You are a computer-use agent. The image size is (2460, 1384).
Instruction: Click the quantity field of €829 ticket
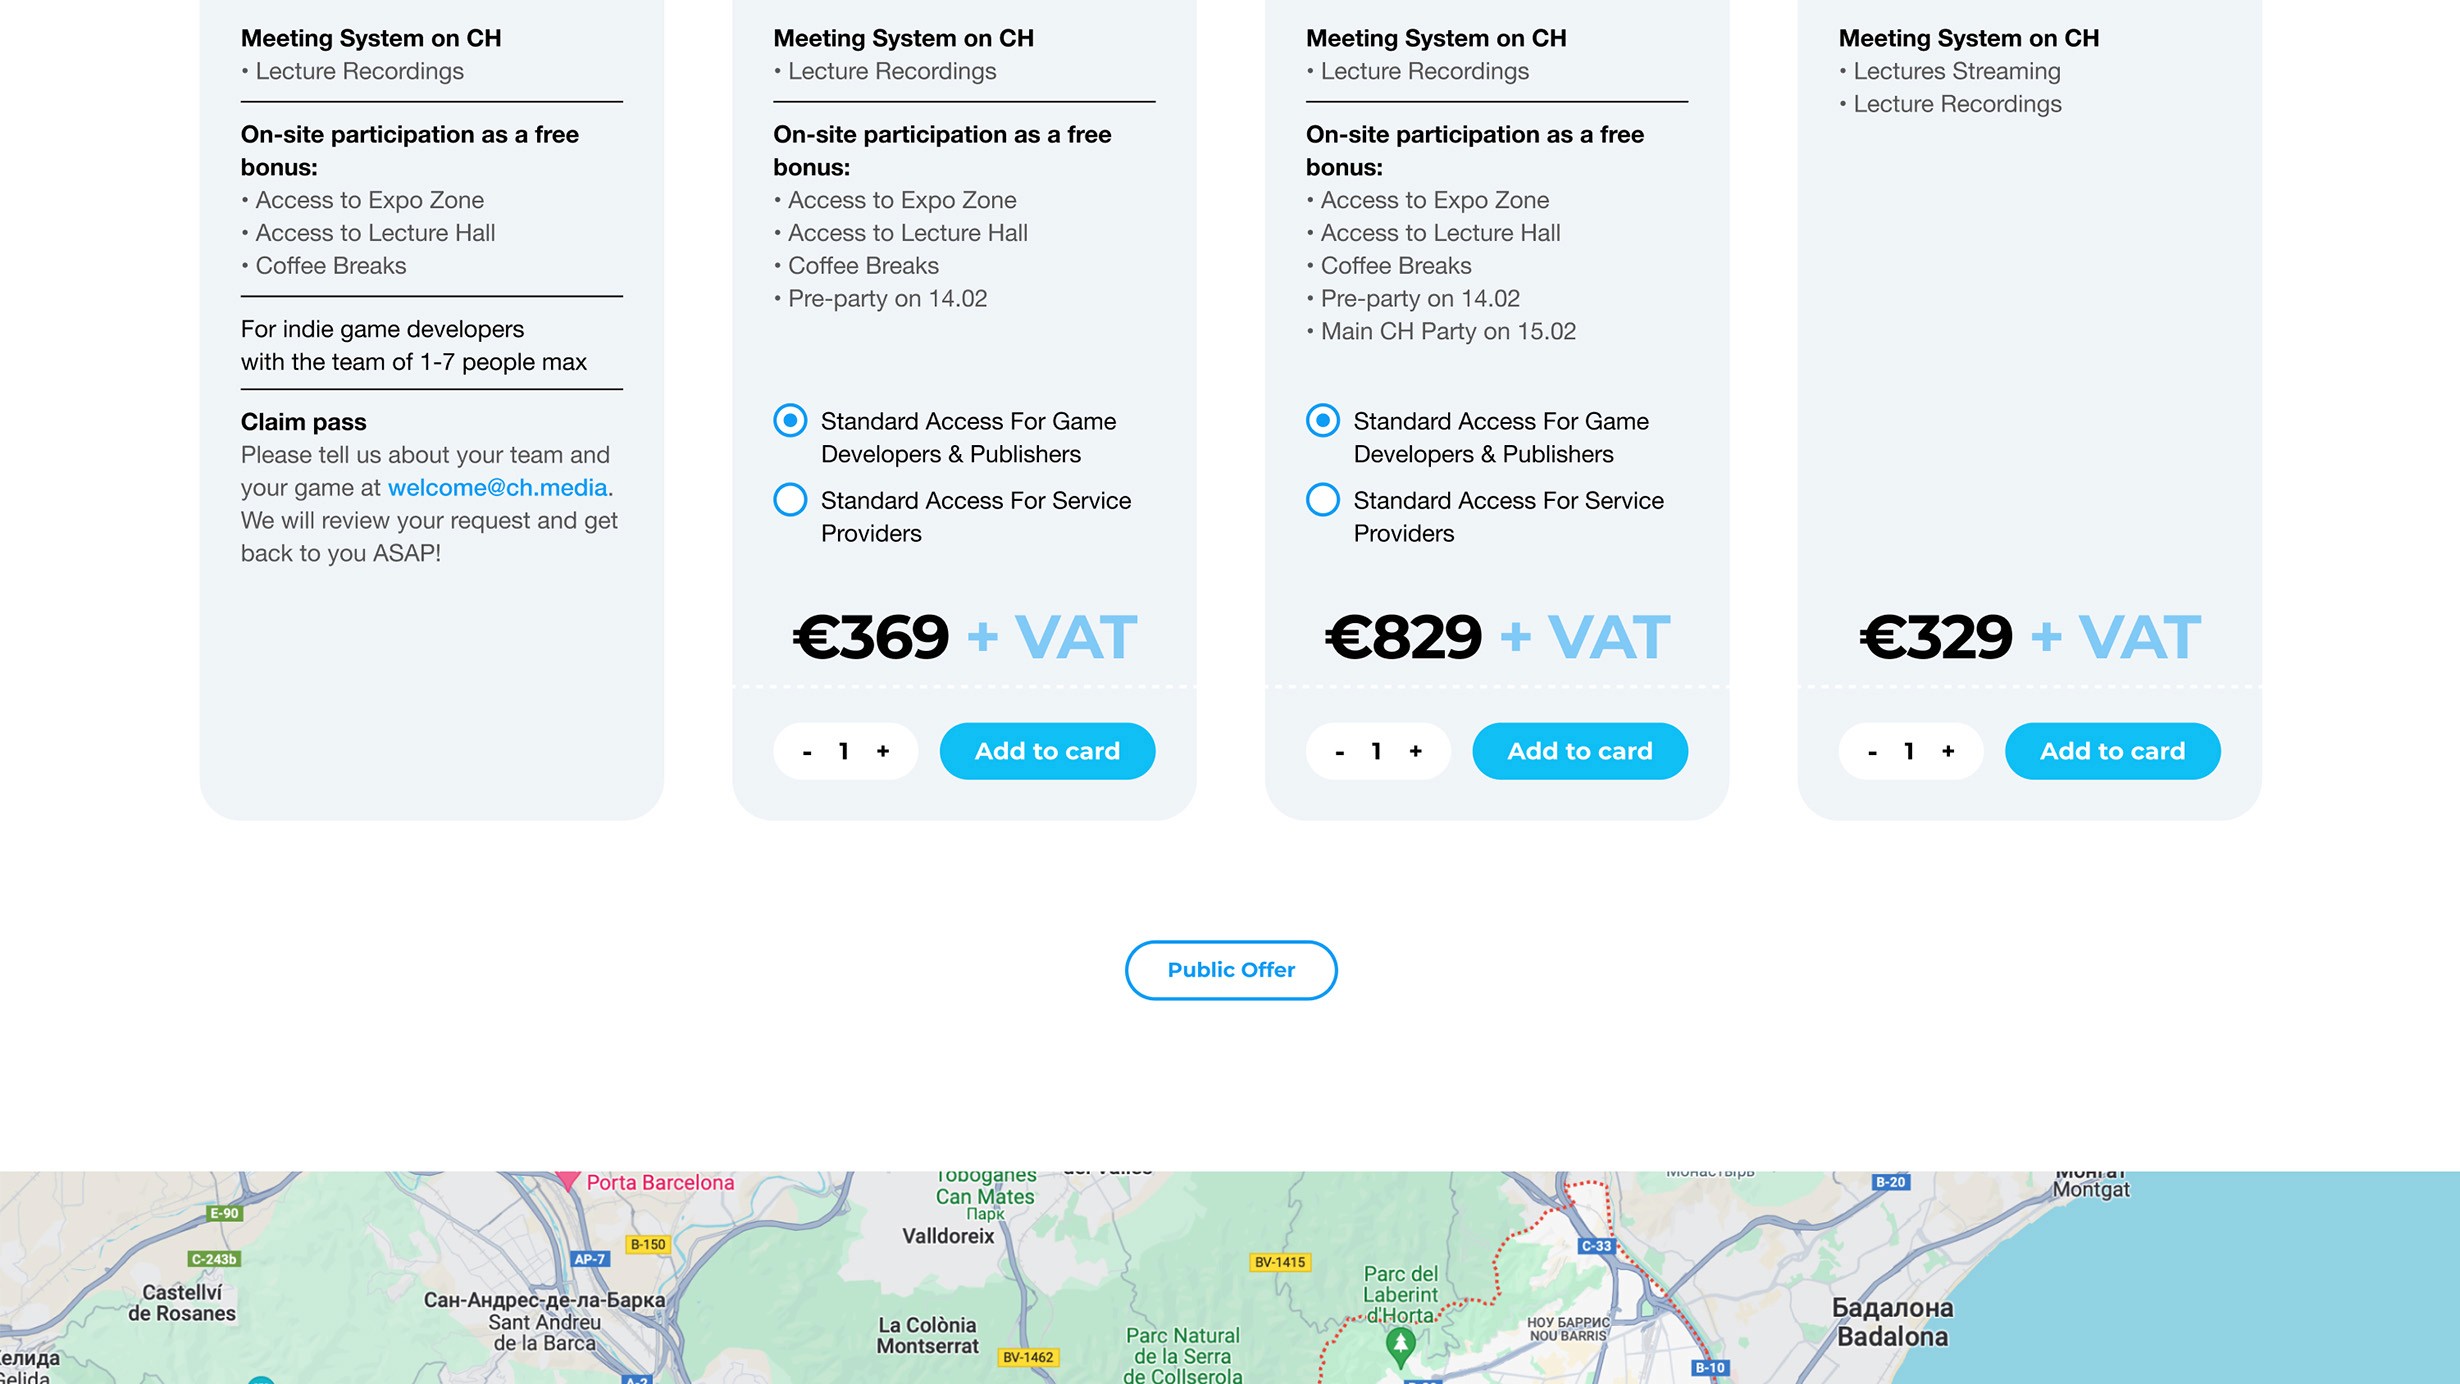[x=1377, y=751]
